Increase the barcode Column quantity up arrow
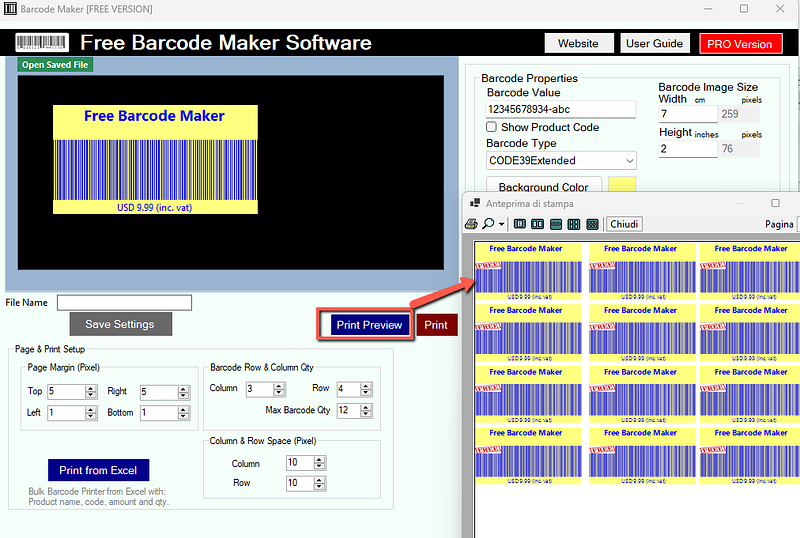Image resolution: width=800 pixels, height=538 pixels. pyautogui.click(x=279, y=386)
